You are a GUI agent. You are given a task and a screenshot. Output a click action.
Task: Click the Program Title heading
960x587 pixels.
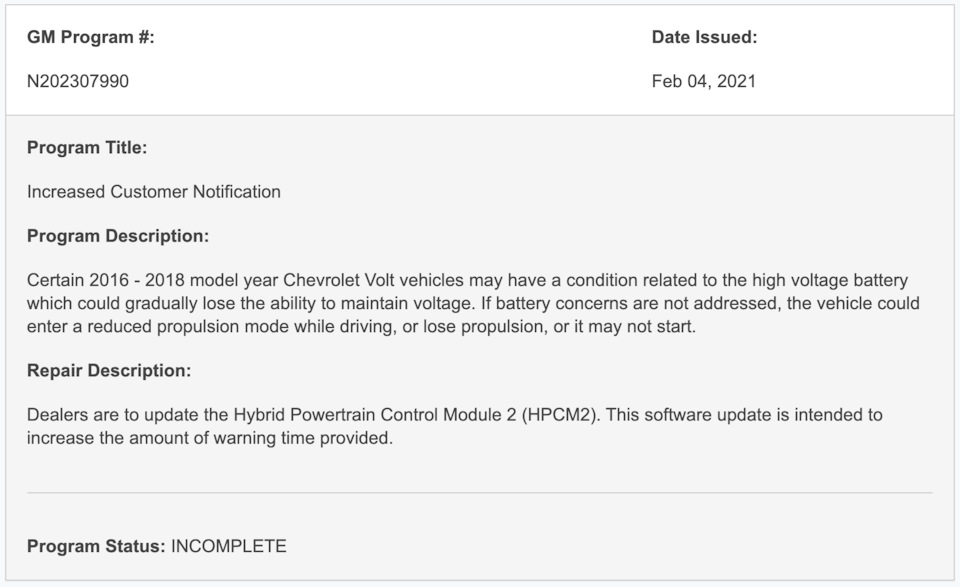coord(87,148)
